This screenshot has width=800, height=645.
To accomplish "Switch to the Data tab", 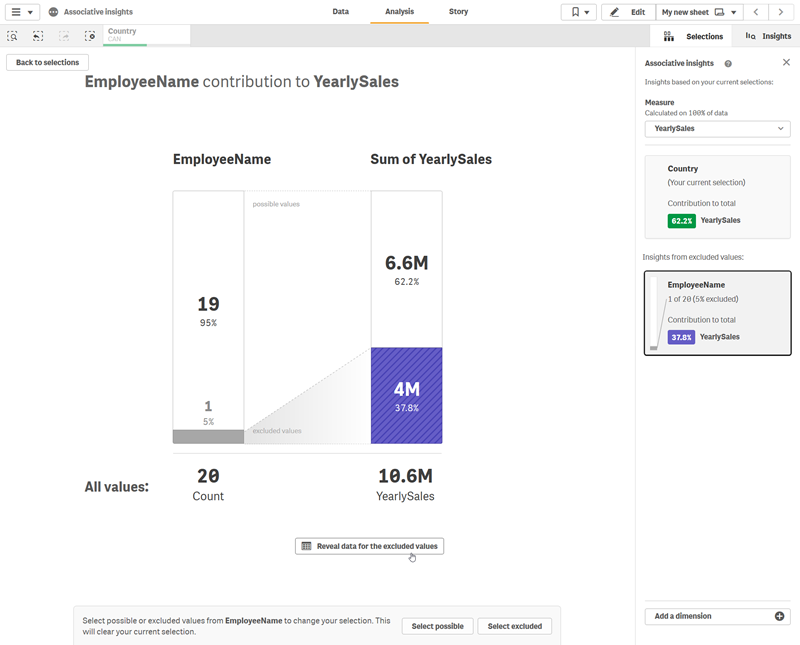I will pos(341,11).
